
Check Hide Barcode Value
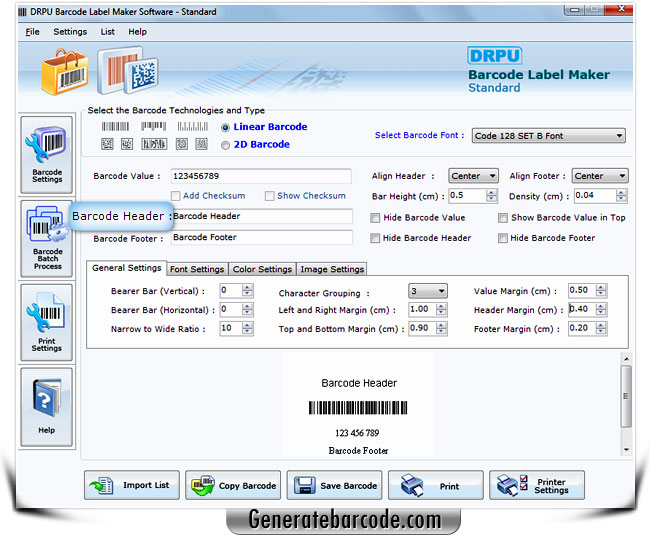[x=375, y=218]
